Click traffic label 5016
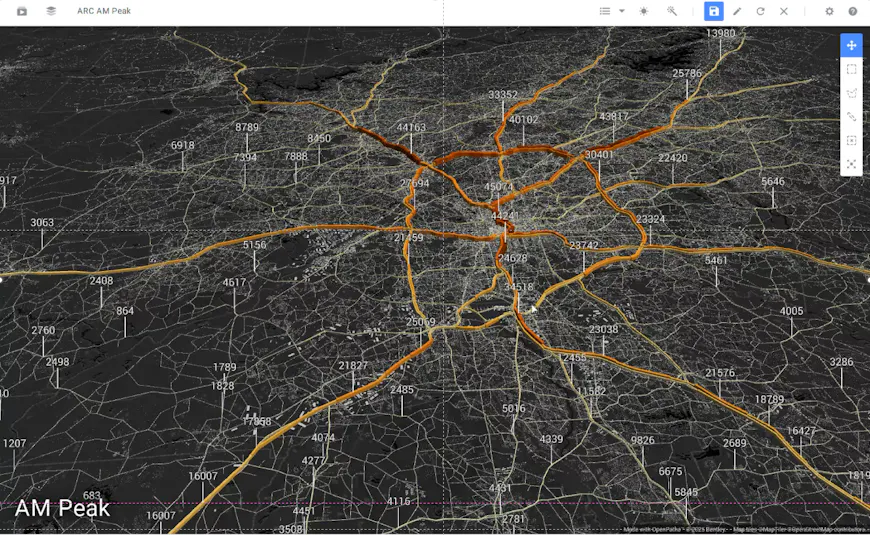Image resolution: width=870 pixels, height=535 pixels. pyautogui.click(x=513, y=409)
